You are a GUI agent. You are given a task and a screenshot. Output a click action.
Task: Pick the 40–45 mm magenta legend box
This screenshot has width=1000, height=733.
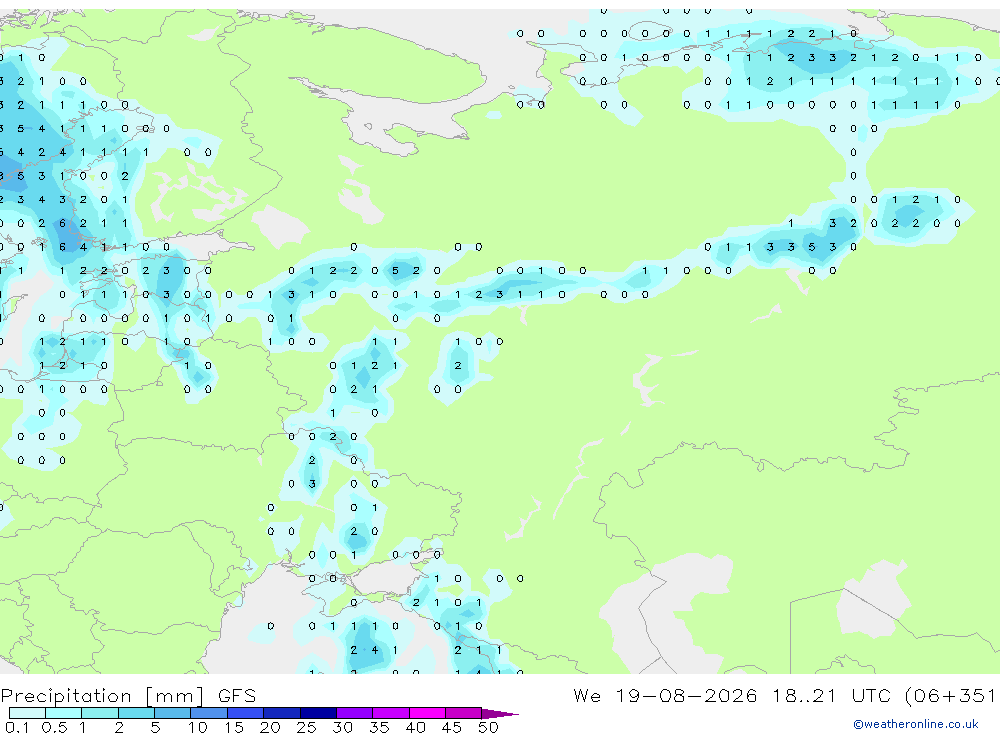click(427, 713)
